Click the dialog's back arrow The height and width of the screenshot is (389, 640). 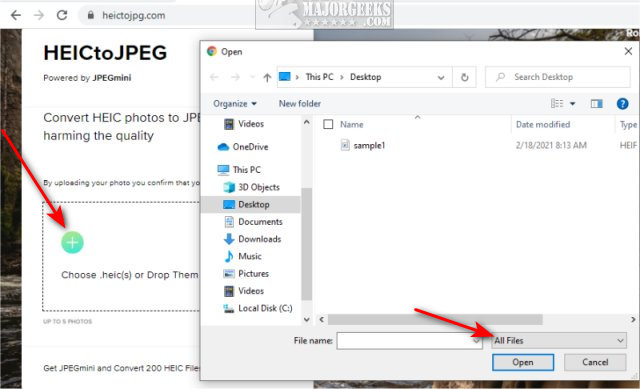214,77
